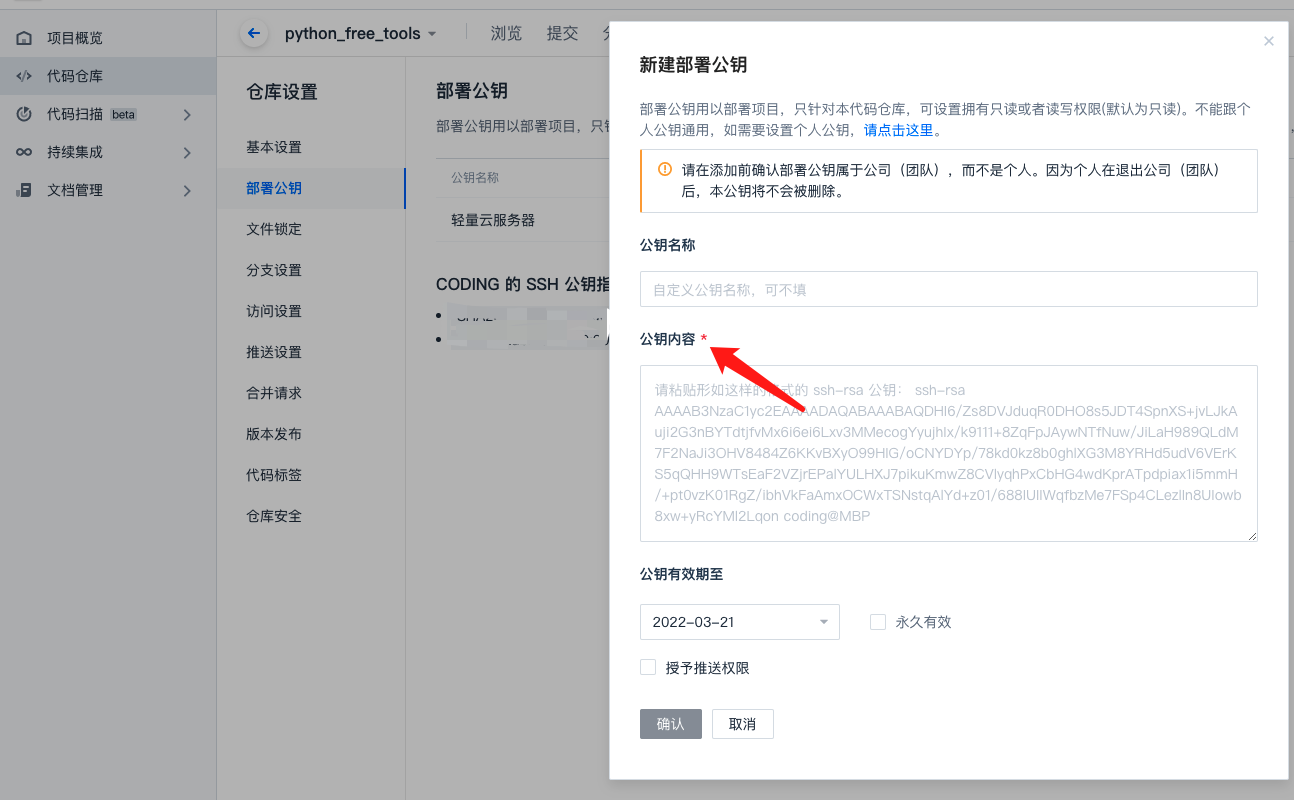Click the 代码仓库 code brackets icon
The width and height of the screenshot is (1294, 800).
[x=24, y=76]
